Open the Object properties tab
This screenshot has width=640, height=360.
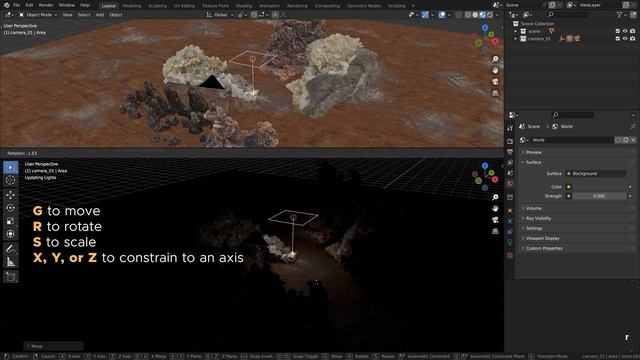[x=510, y=210]
